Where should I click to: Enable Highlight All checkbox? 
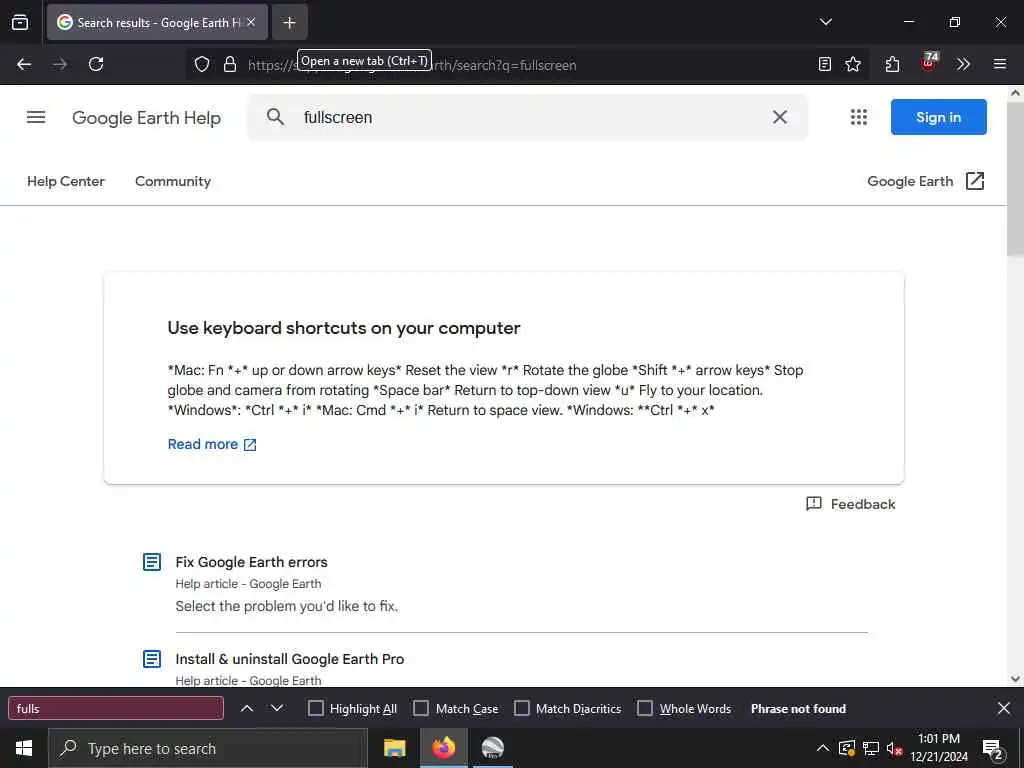[315, 709]
